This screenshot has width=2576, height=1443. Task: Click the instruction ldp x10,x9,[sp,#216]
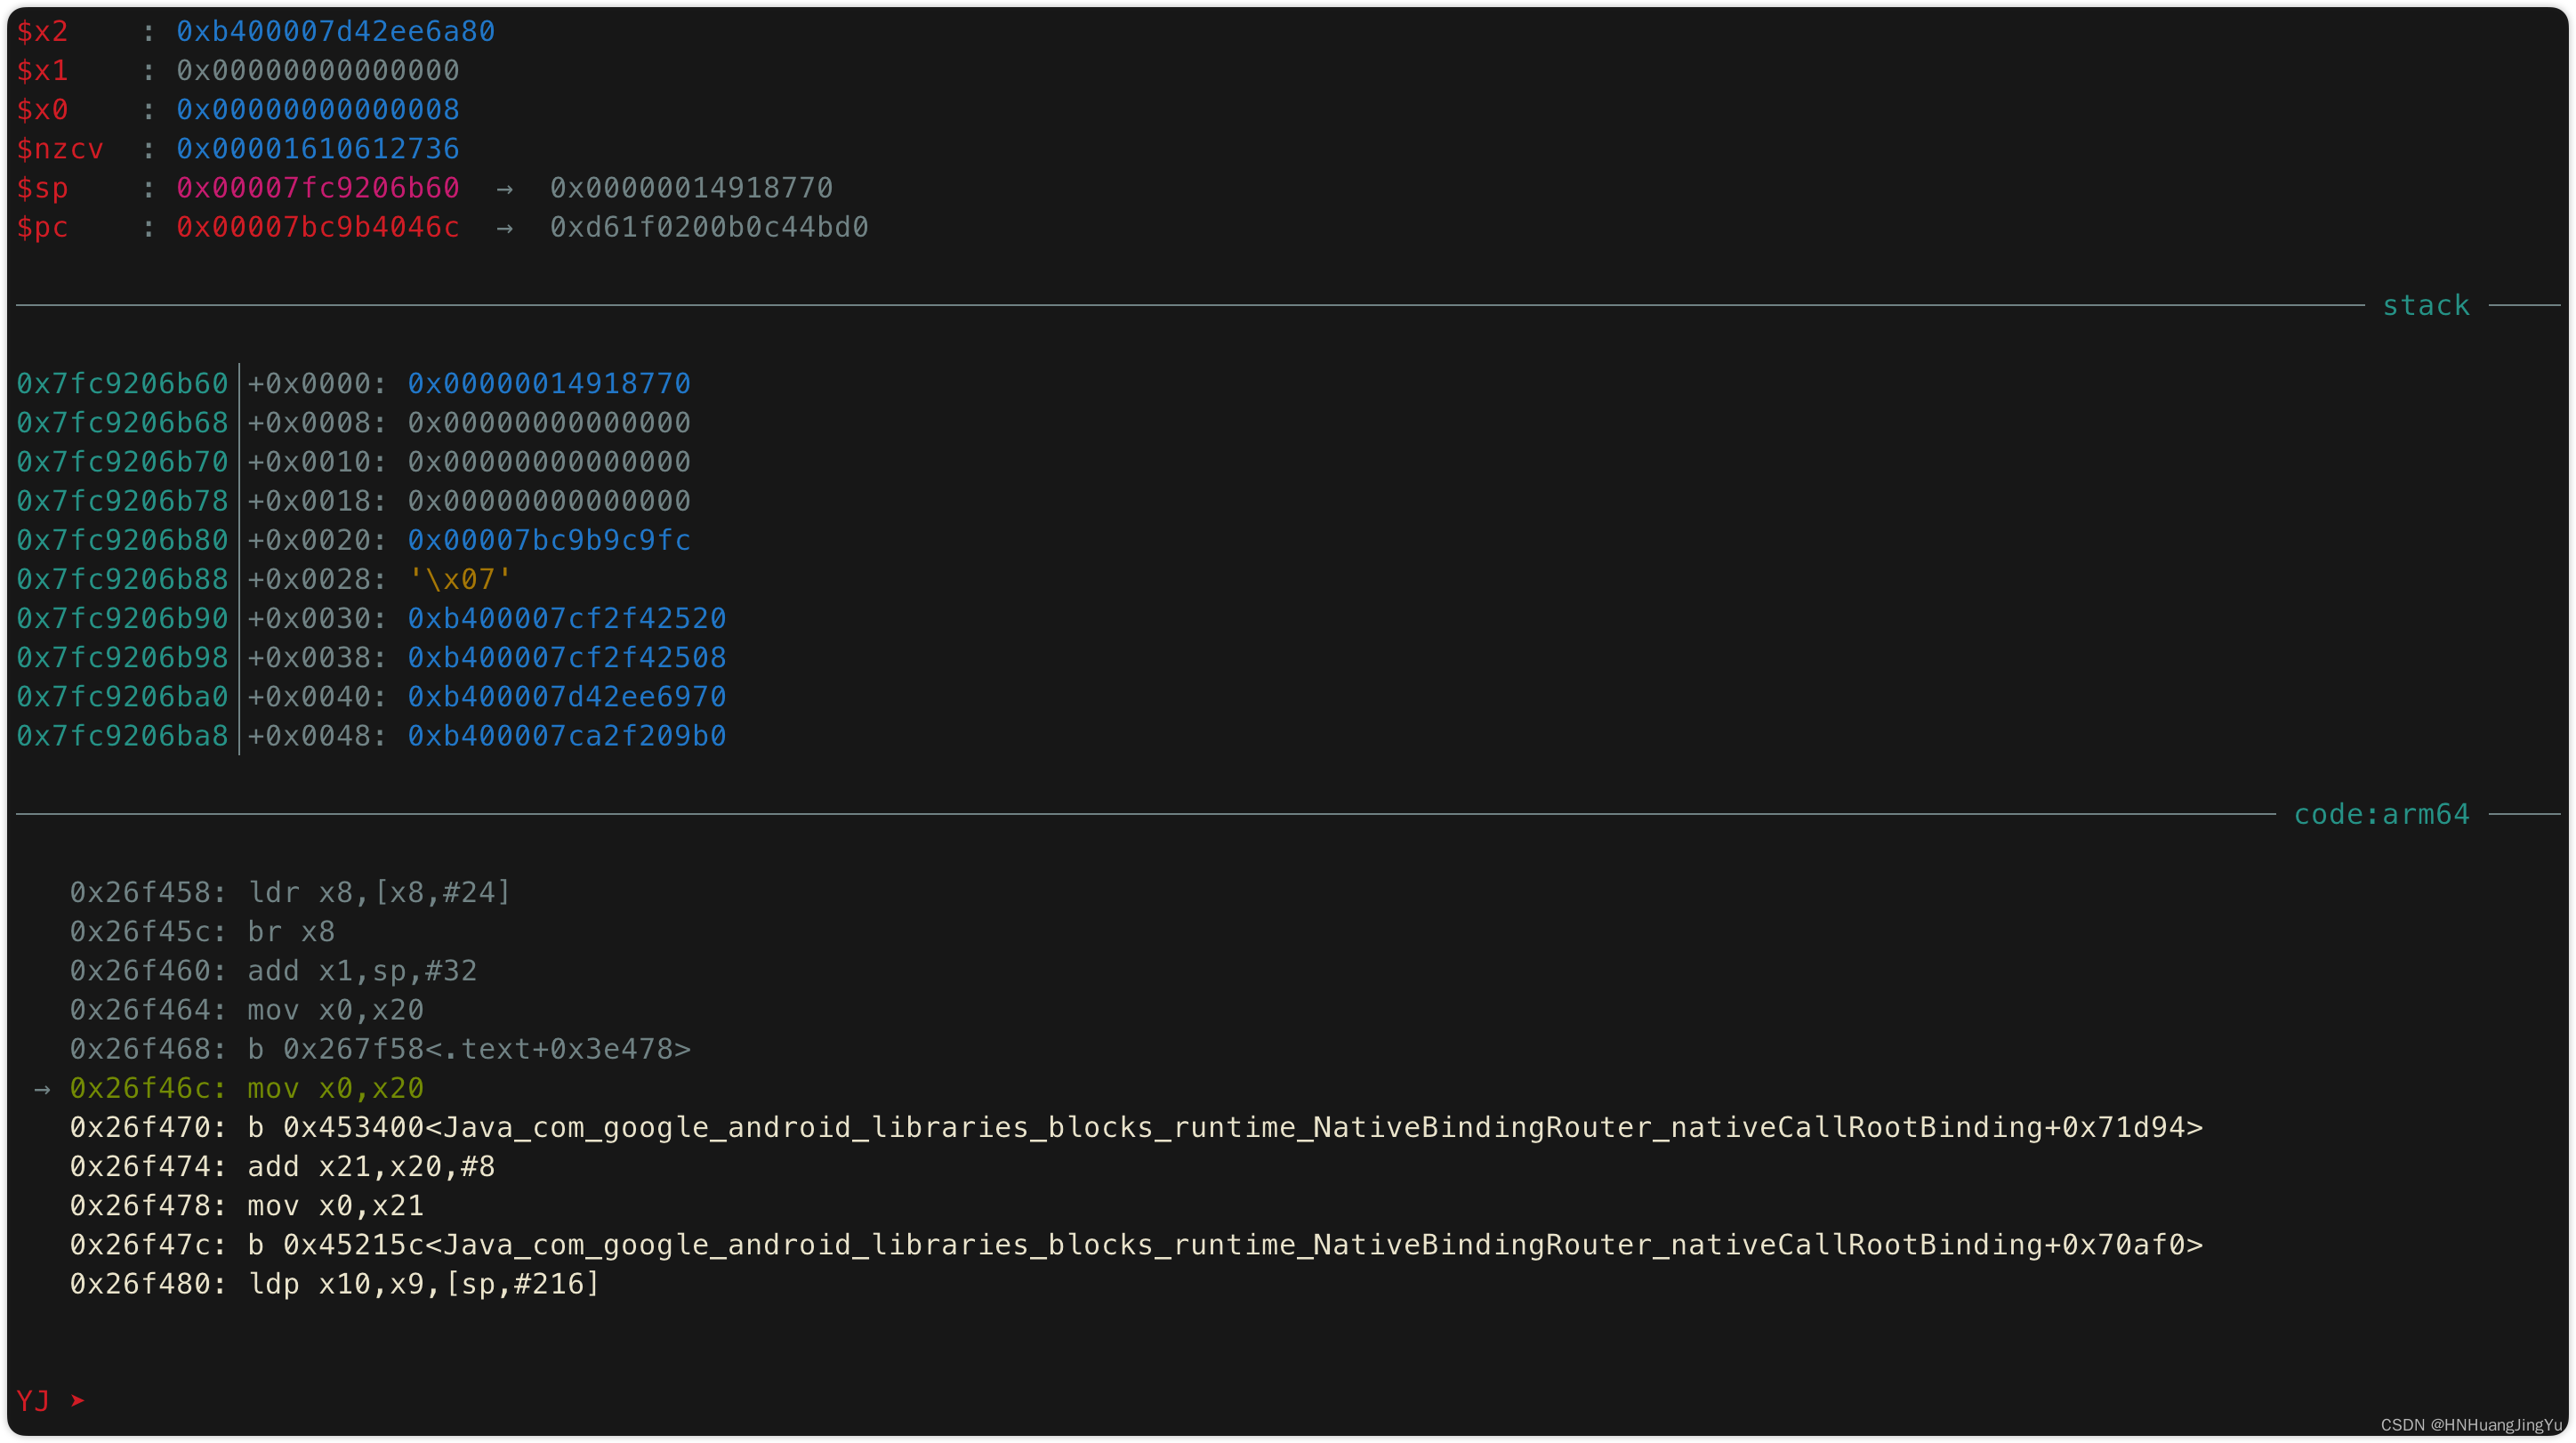[x=424, y=1284]
